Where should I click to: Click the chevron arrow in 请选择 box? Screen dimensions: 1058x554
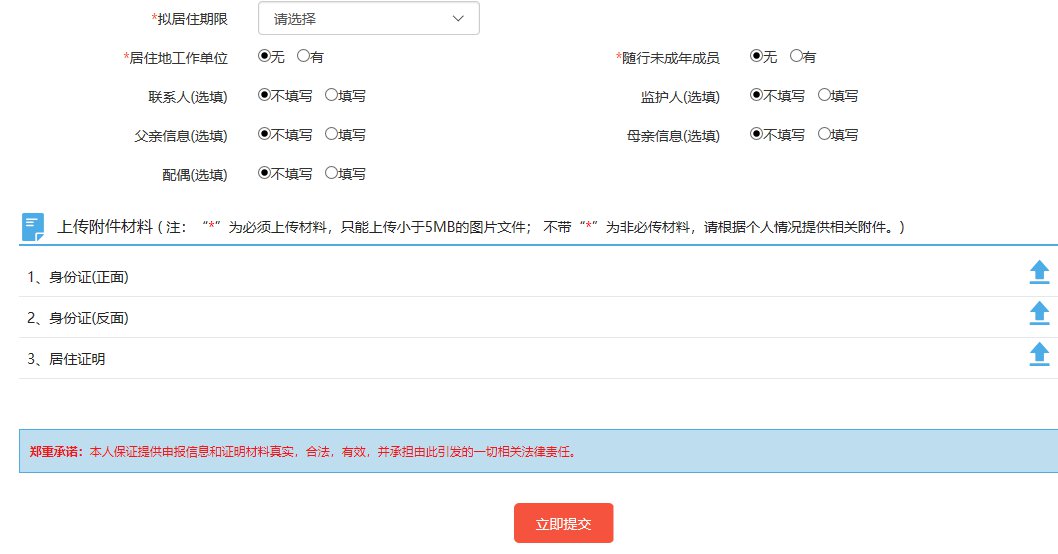click(x=458, y=19)
